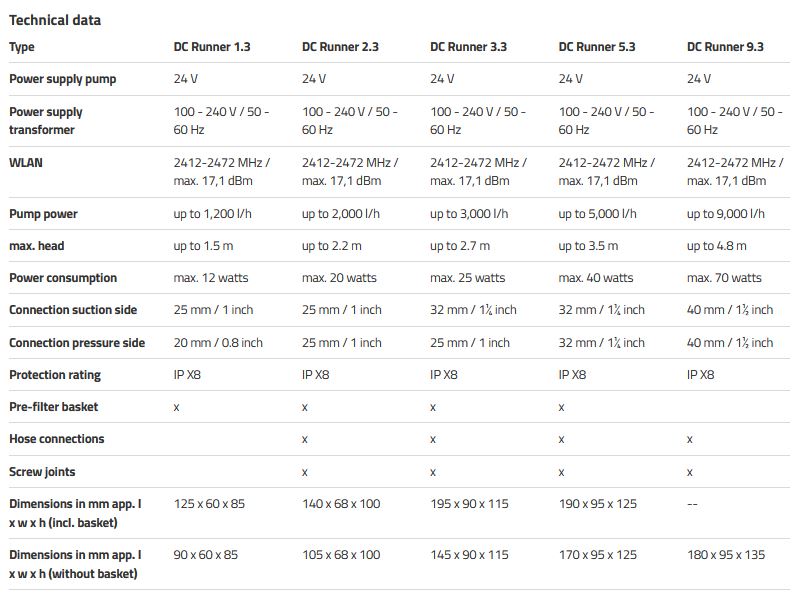Select the DC Runner 1.3 column header
Image resolution: width=798 pixels, height=602 pixels.
(x=212, y=47)
